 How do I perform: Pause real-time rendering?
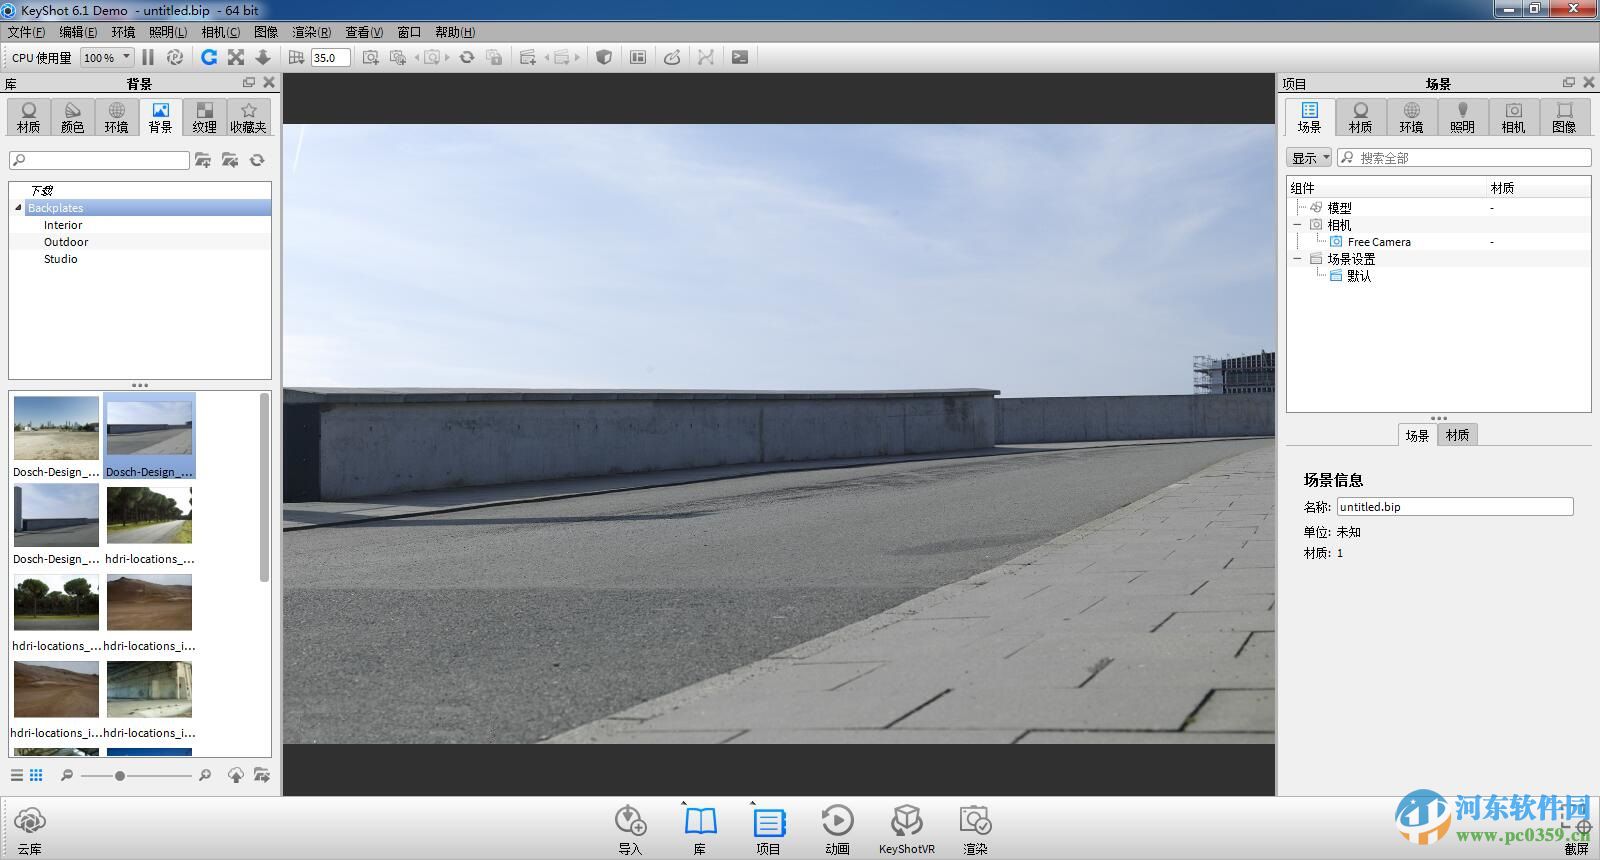(x=148, y=57)
